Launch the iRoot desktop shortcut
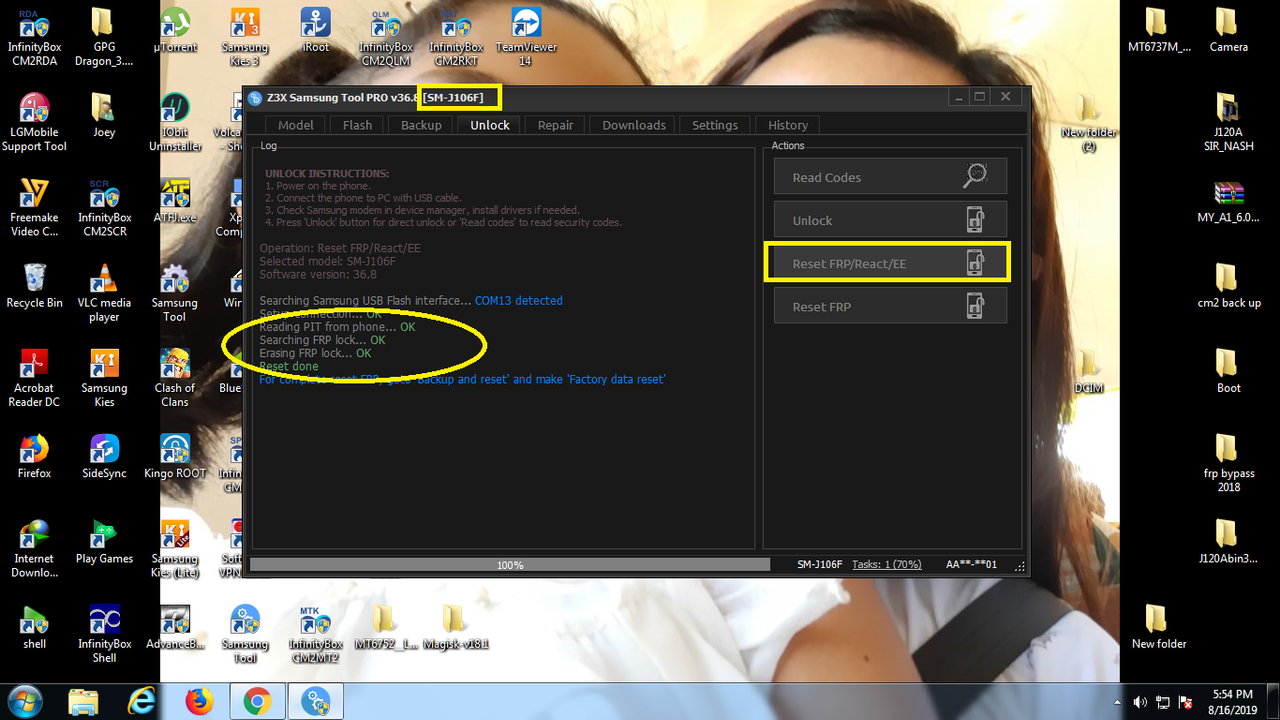The width and height of the screenshot is (1280, 720). [315, 31]
